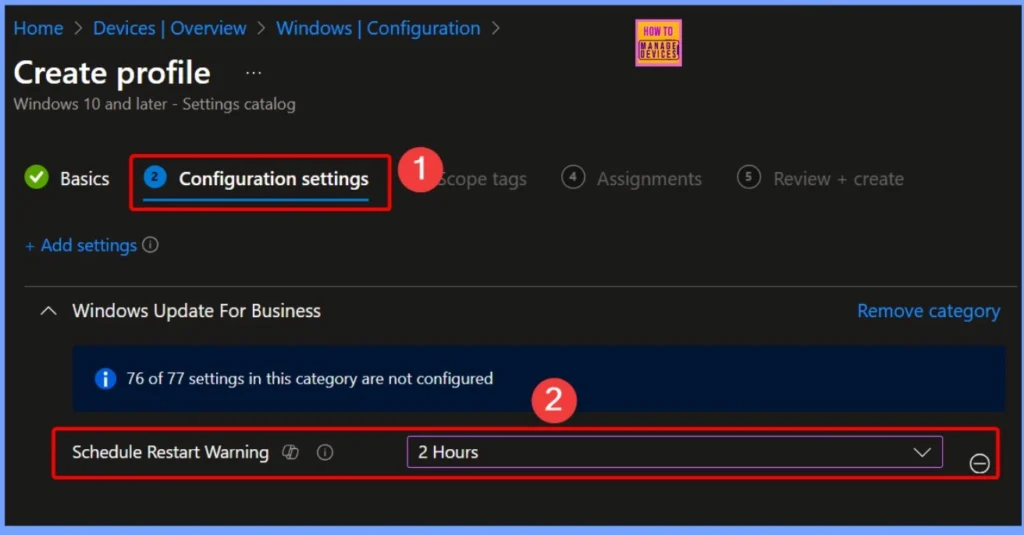Viewport: 1024px width, 535px height.
Task: Open the 2 Hours dropdown
Action: (x=674, y=452)
